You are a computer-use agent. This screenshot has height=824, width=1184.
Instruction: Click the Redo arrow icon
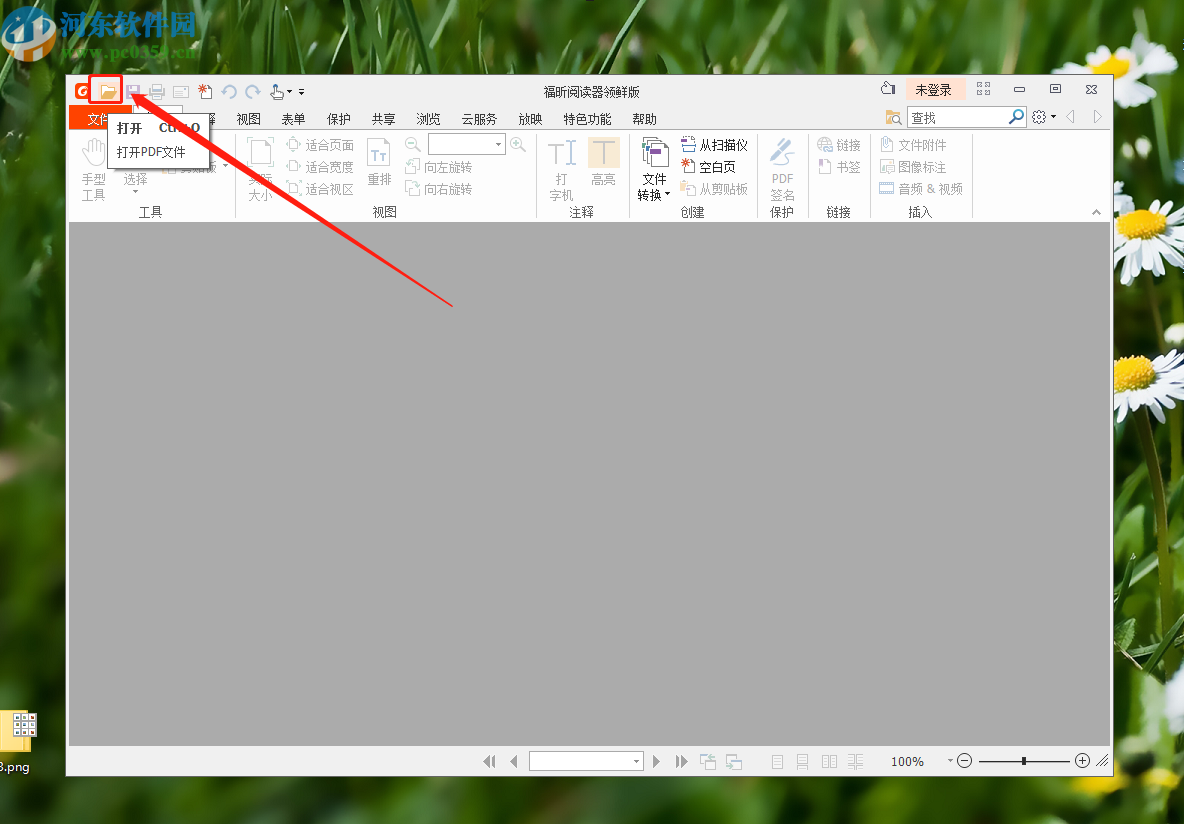(x=253, y=92)
